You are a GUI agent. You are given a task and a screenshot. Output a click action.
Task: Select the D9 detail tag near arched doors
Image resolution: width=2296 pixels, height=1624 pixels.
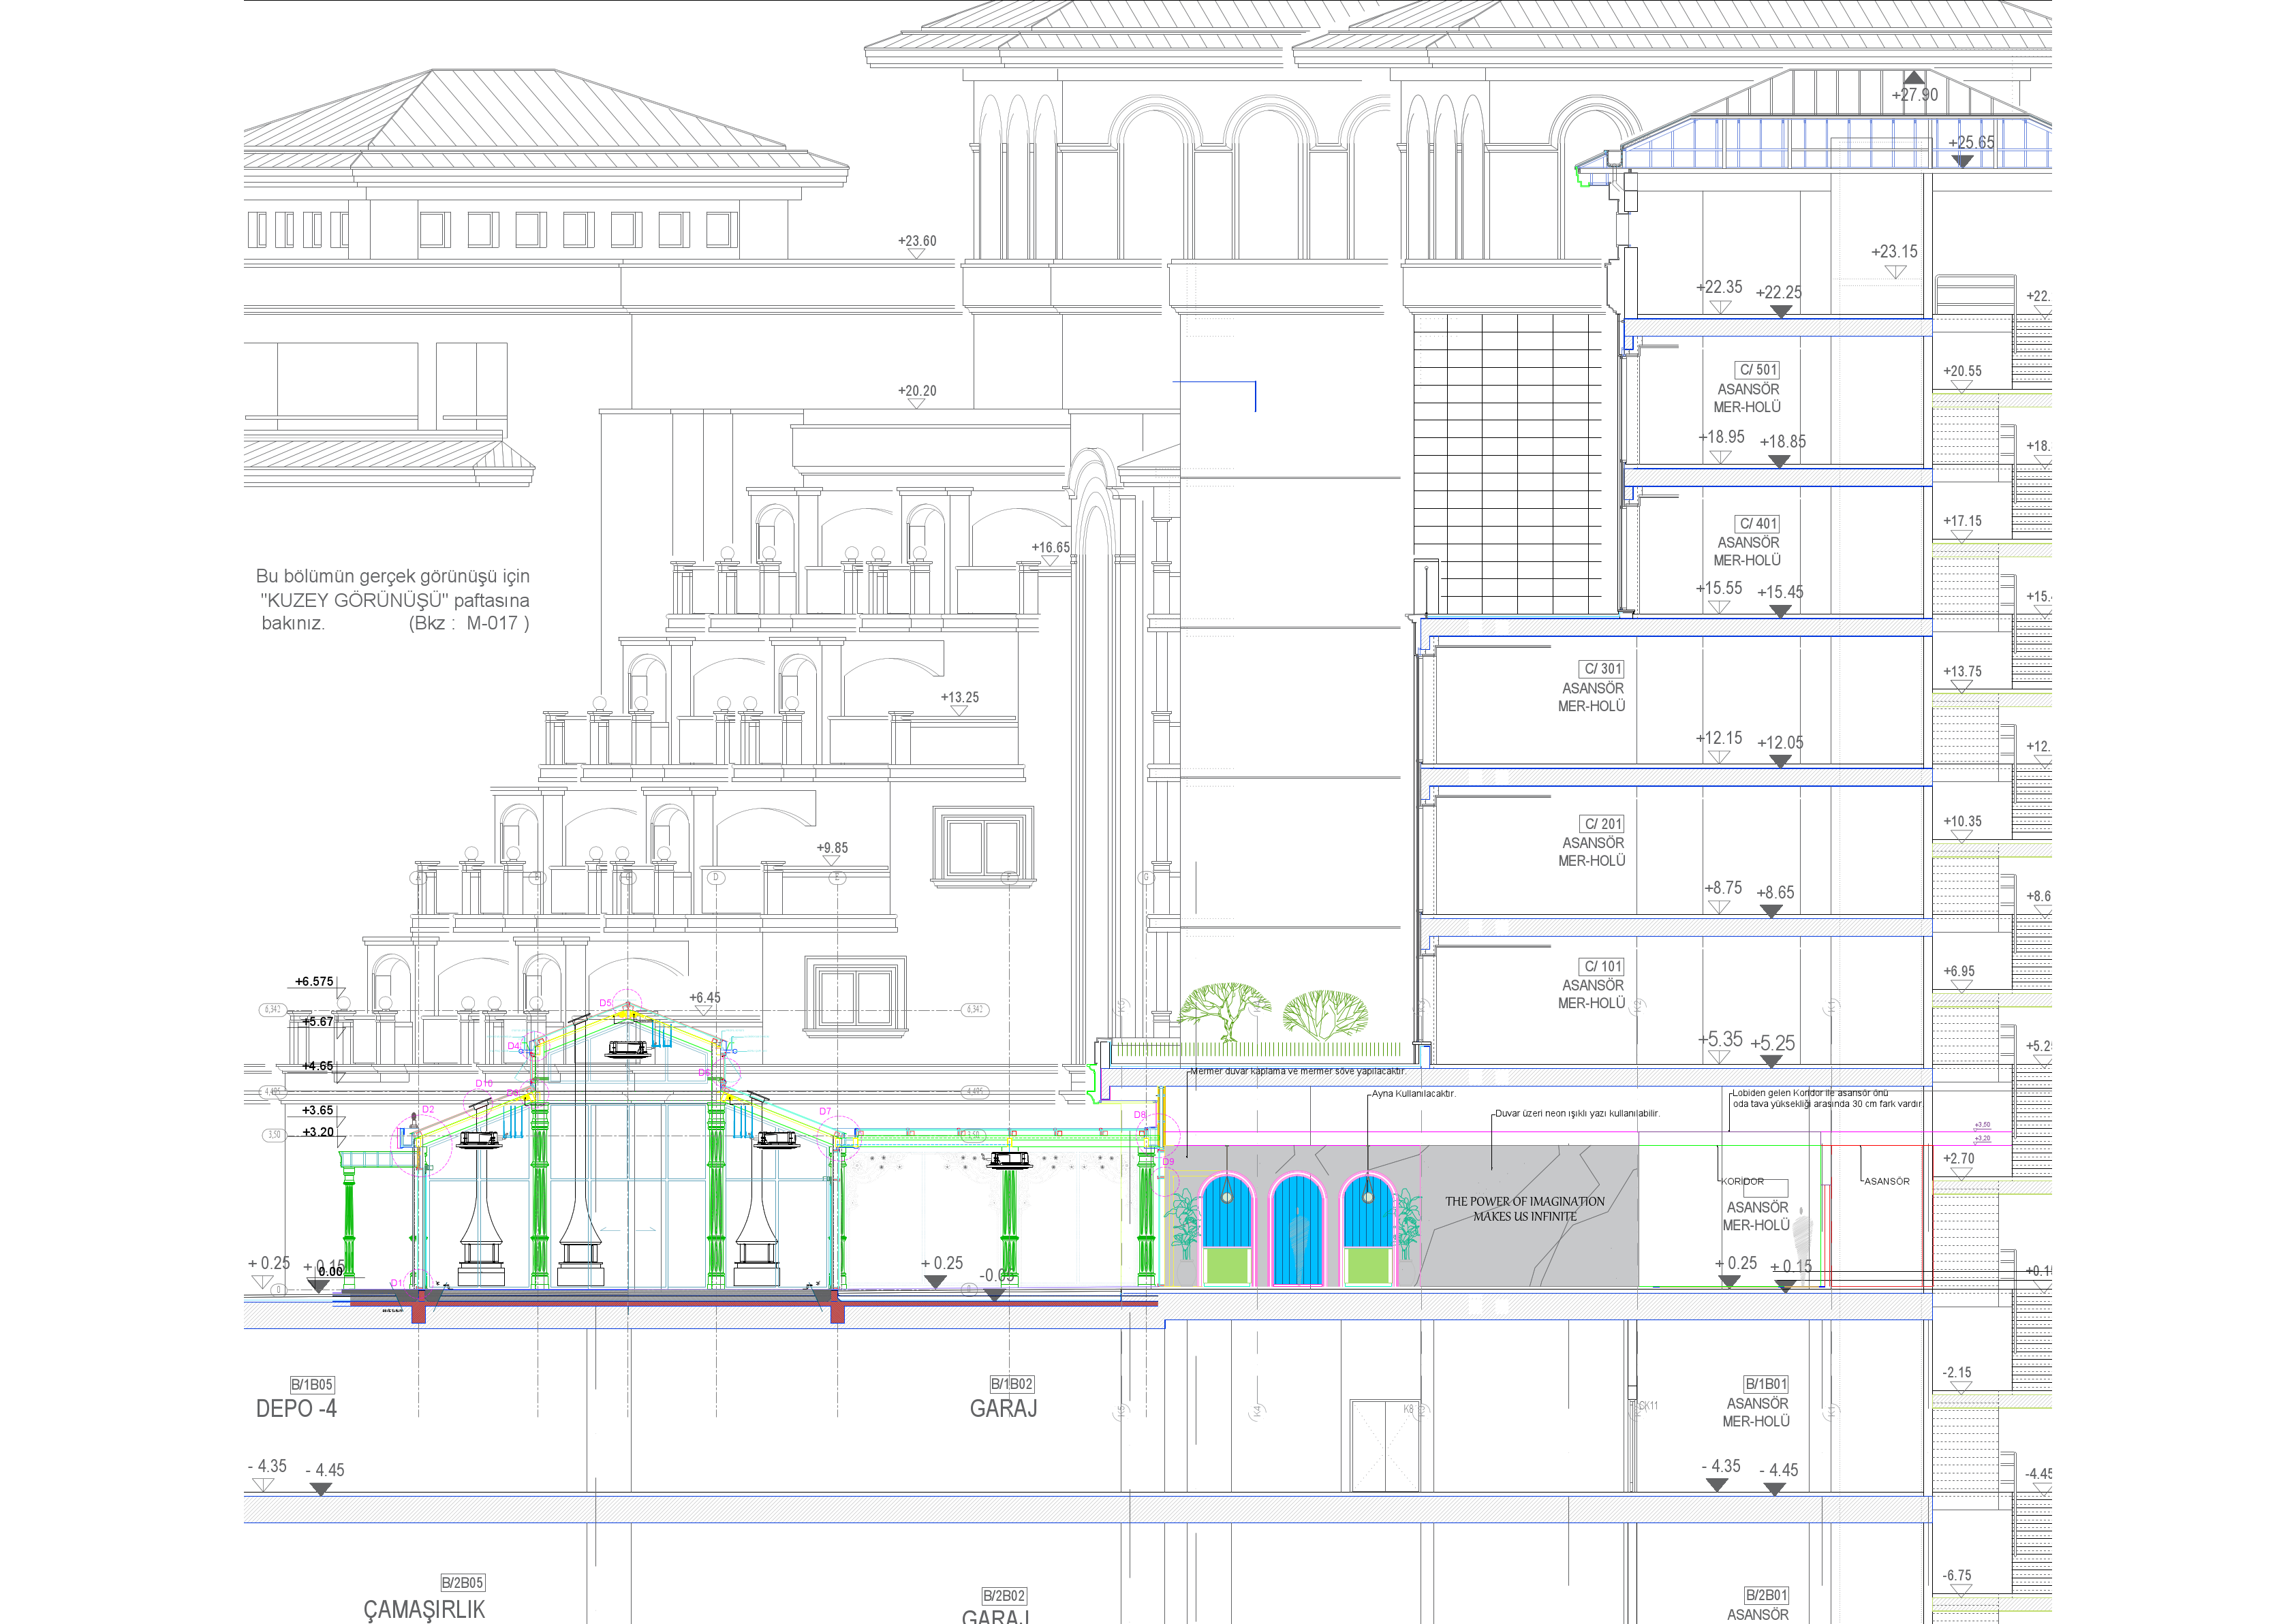coord(1168,1162)
